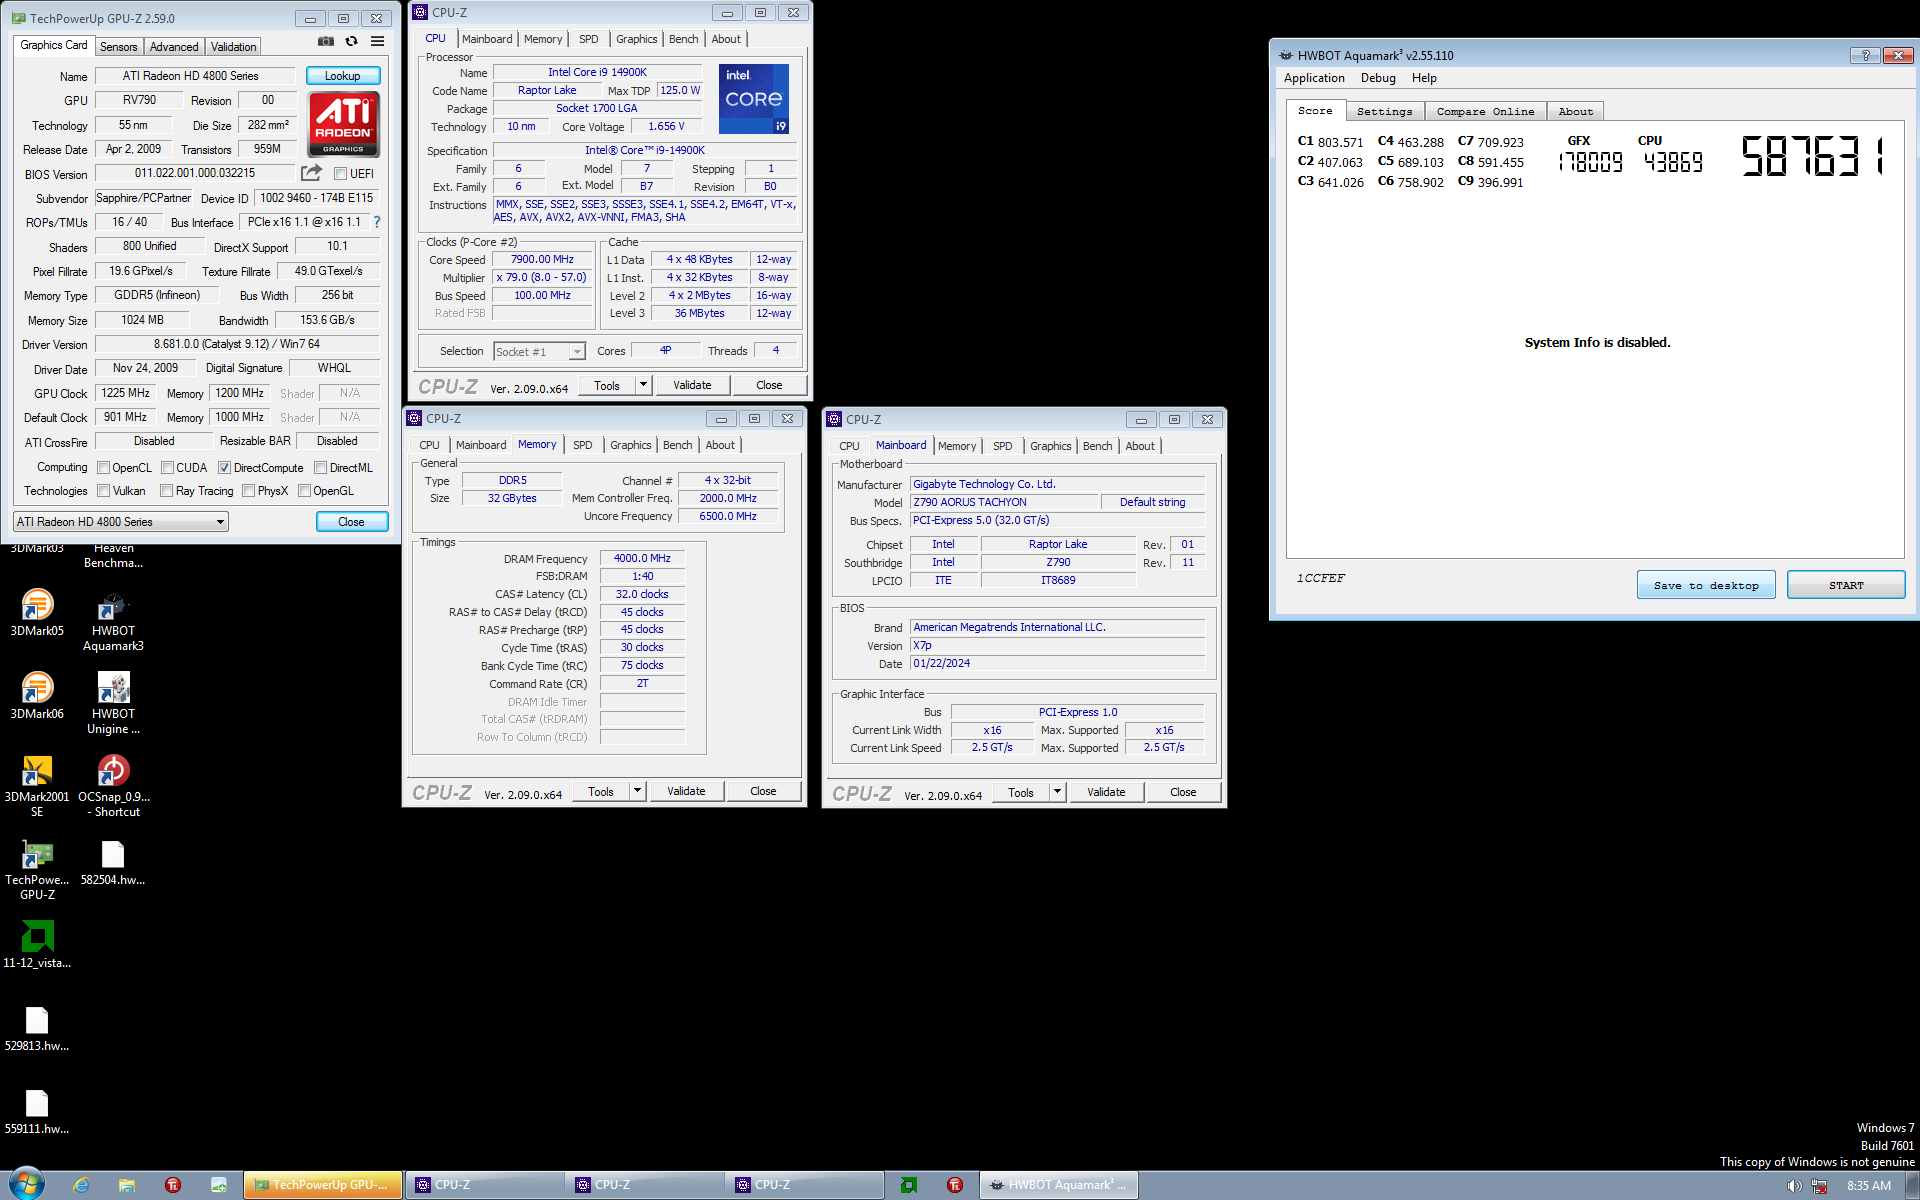Click green AMD taskbar icon
Viewport: 1920px width, 1200px height.
(909, 1185)
